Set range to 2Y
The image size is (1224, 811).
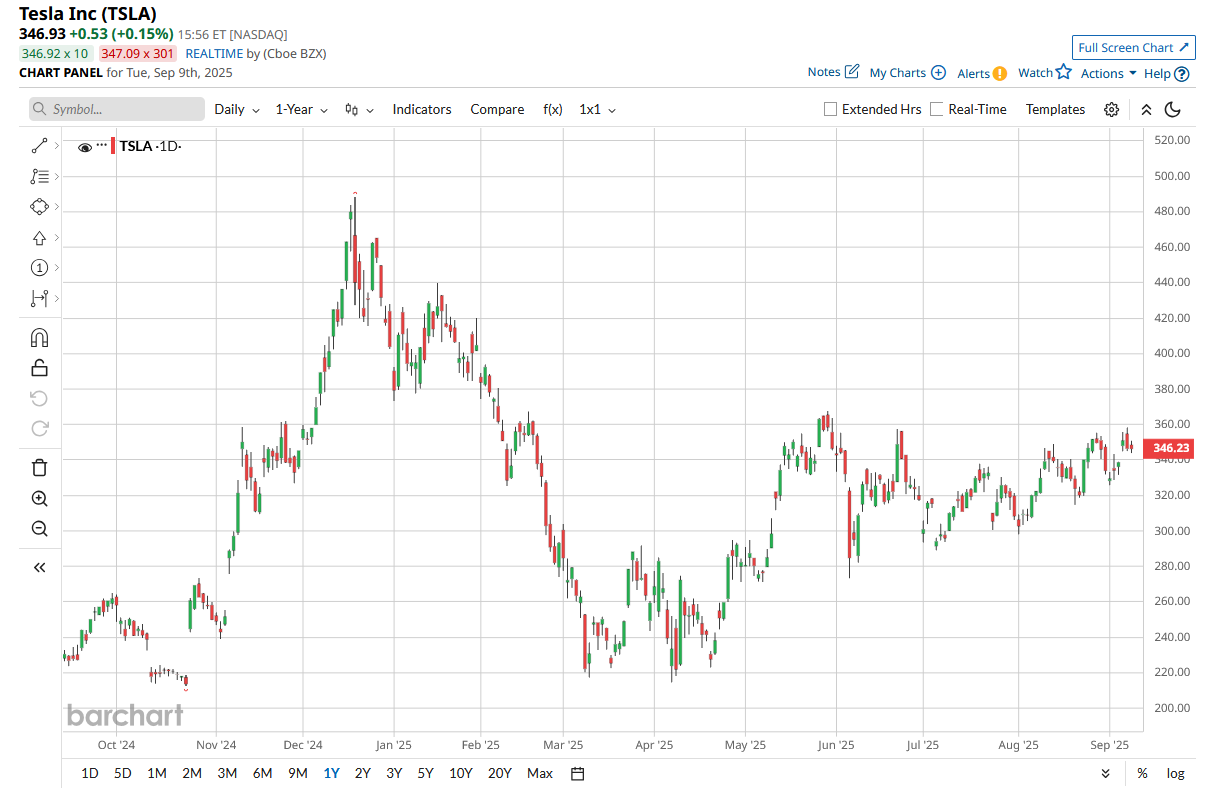point(363,773)
